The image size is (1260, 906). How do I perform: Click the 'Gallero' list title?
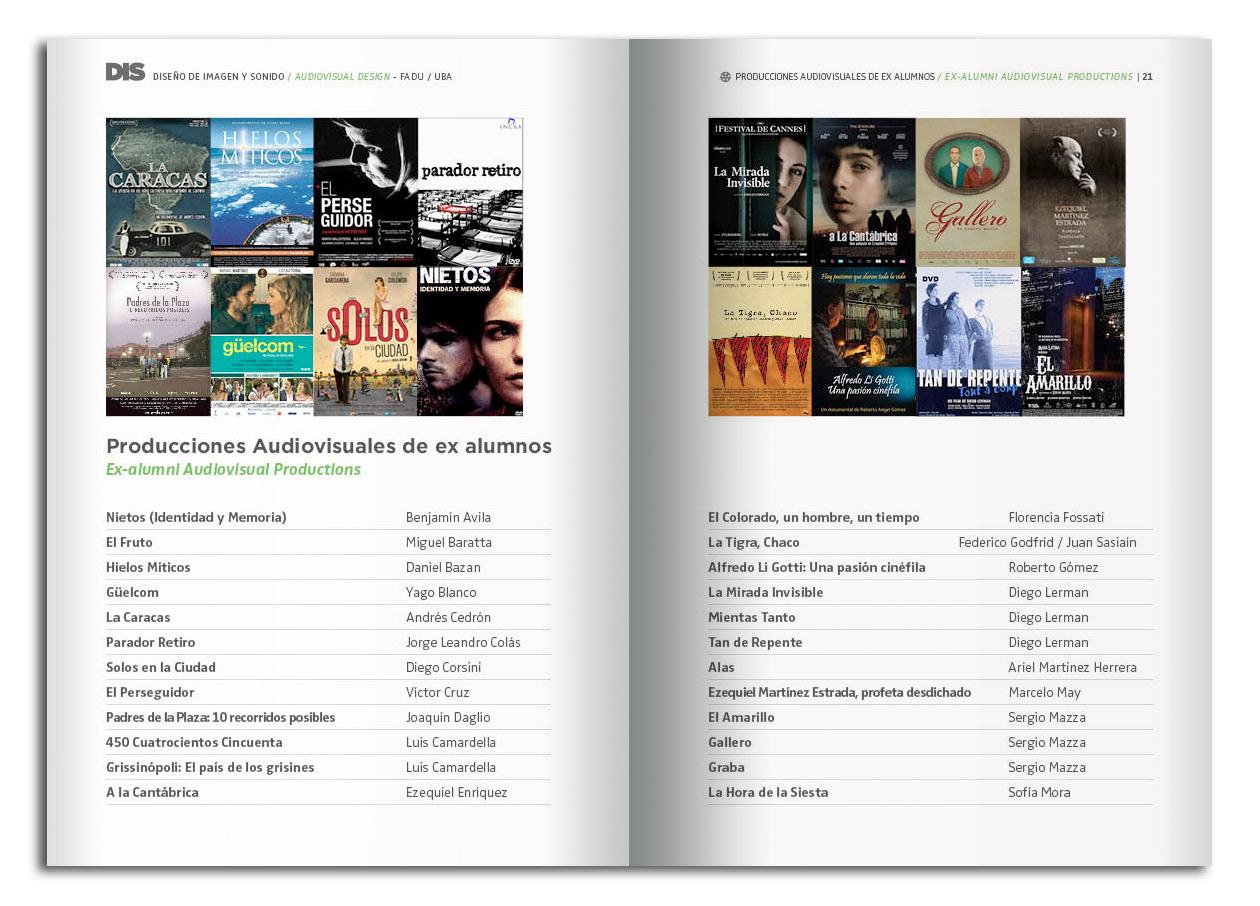[730, 742]
